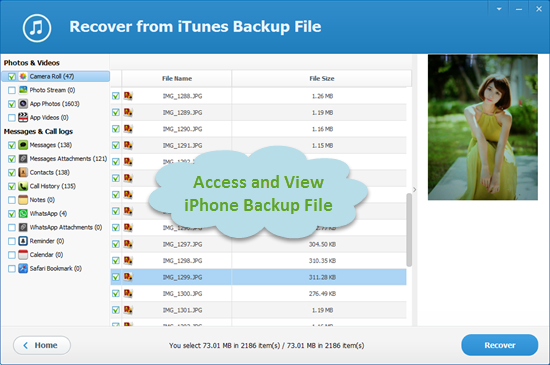Uncheck the IMG_1288.JPG file checkbox
This screenshot has width=550, height=365.
click(x=116, y=96)
